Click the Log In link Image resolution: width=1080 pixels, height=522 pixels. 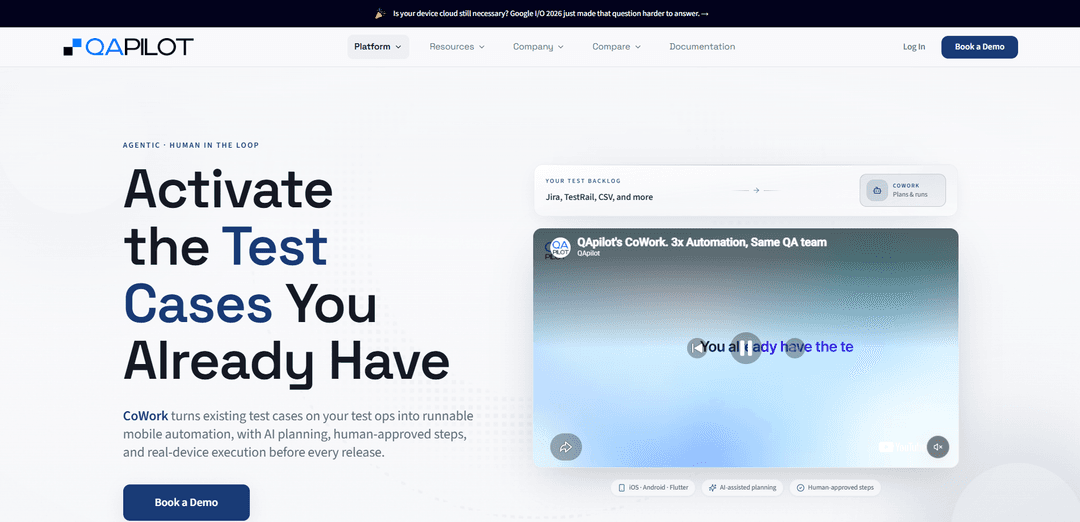tap(914, 47)
